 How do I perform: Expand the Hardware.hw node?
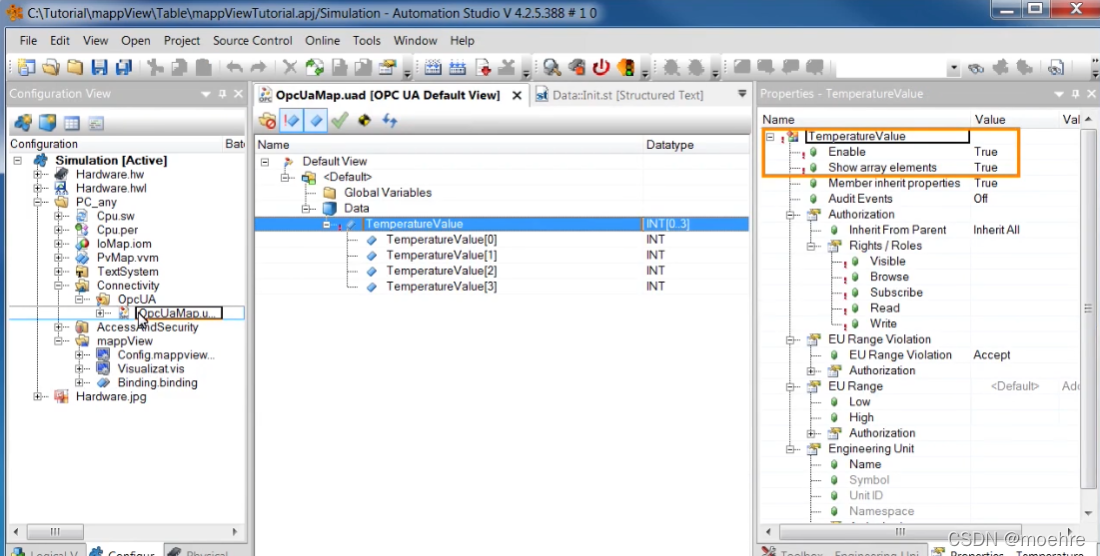[37, 175]
